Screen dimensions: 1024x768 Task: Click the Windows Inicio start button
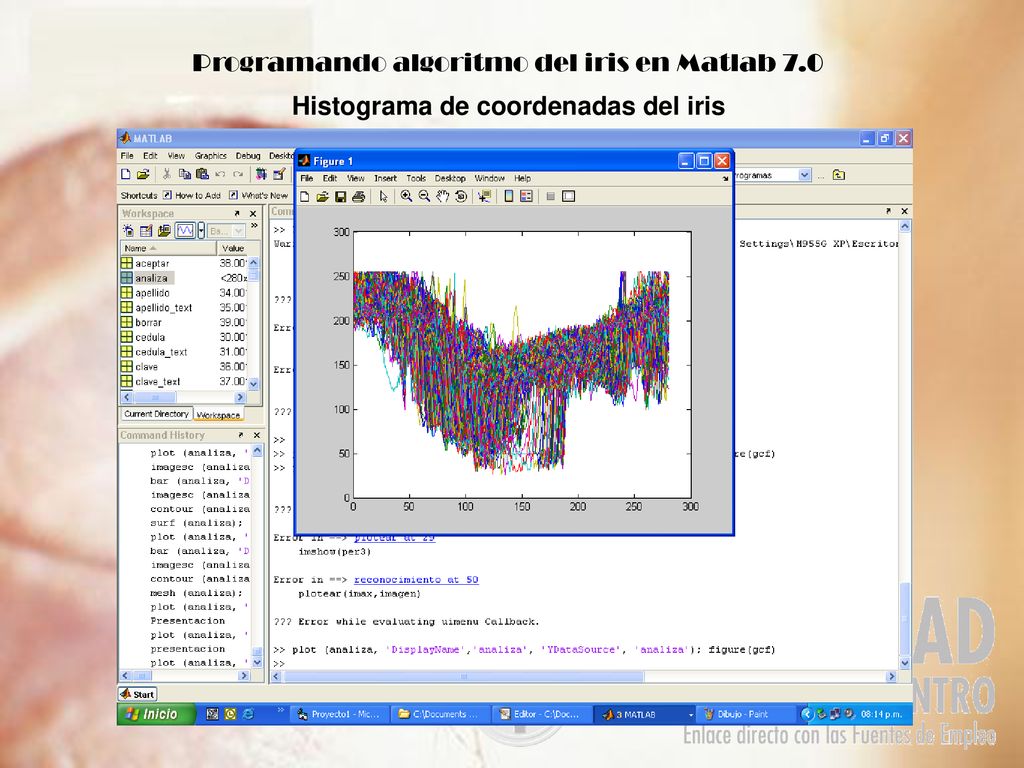156,714
